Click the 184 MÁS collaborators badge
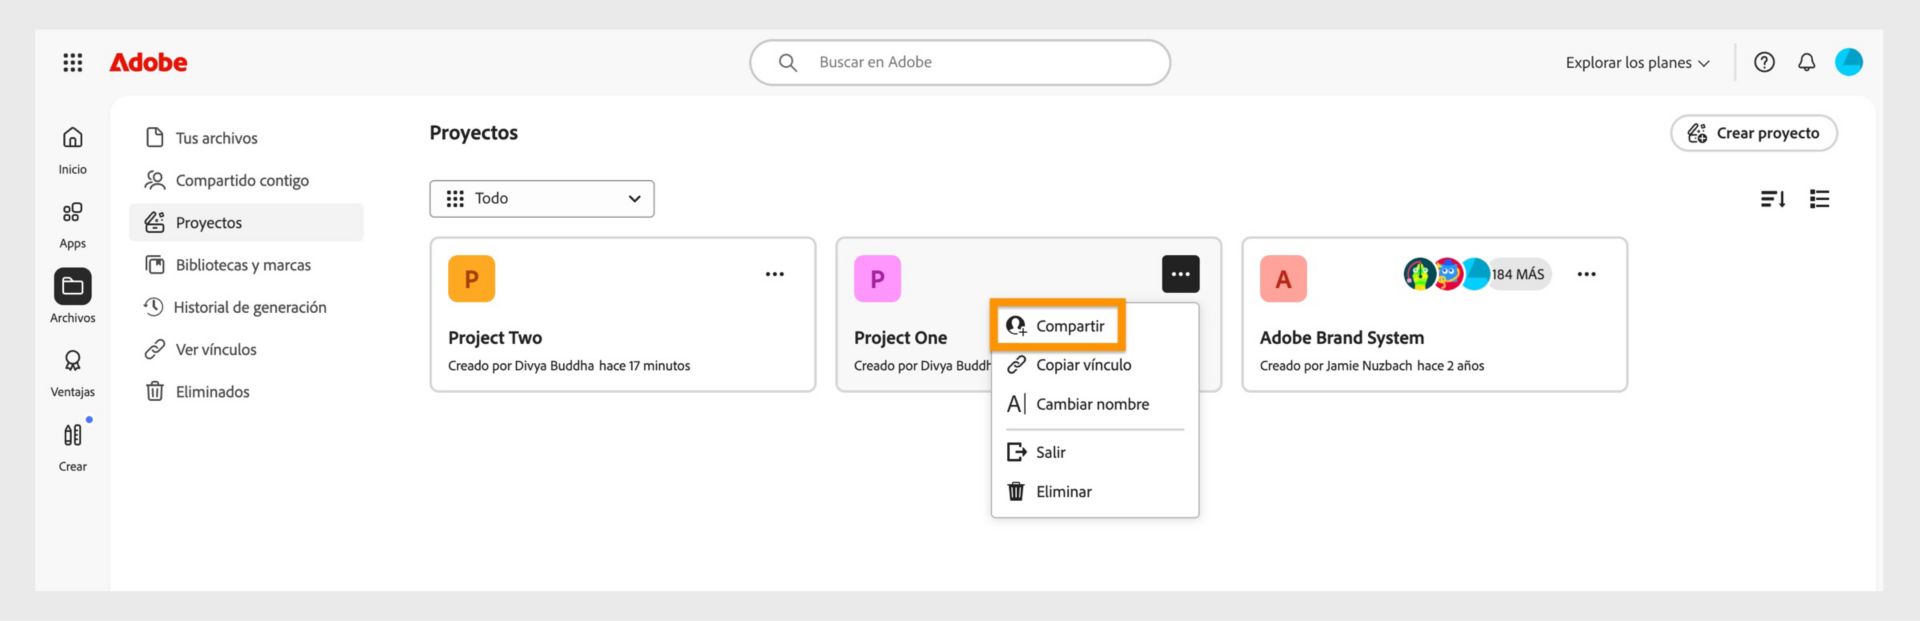This screenshot has height=621, width=1920. click(x=1519, y=274)
